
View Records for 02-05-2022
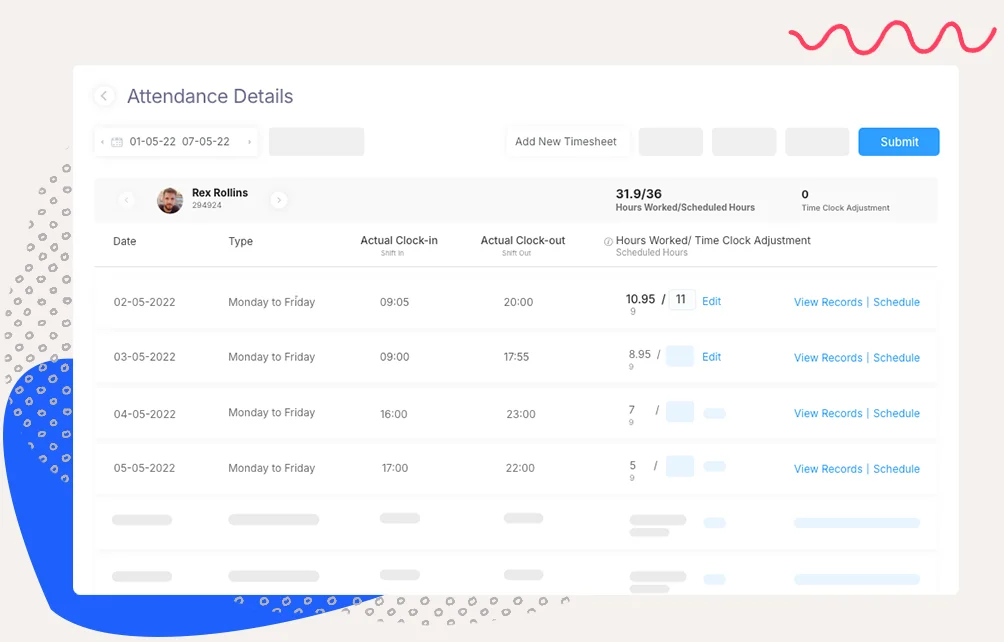[827, 302]
